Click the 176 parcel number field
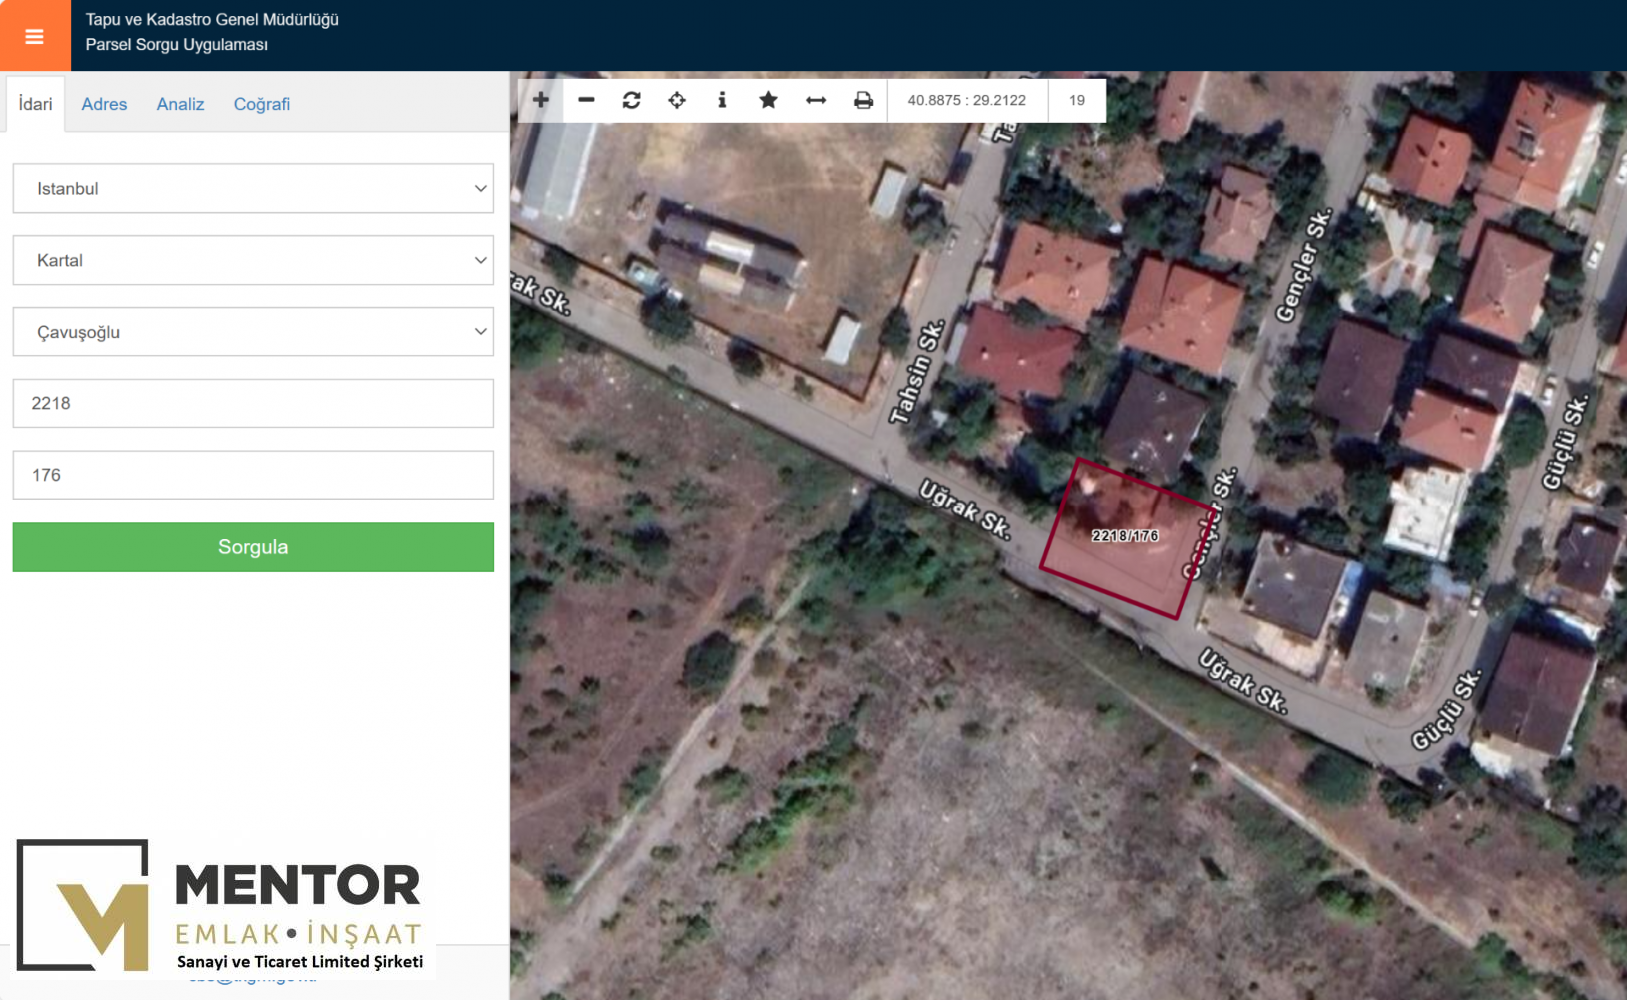This screenshot has width=1627, height=1000. tap(253, 475)
